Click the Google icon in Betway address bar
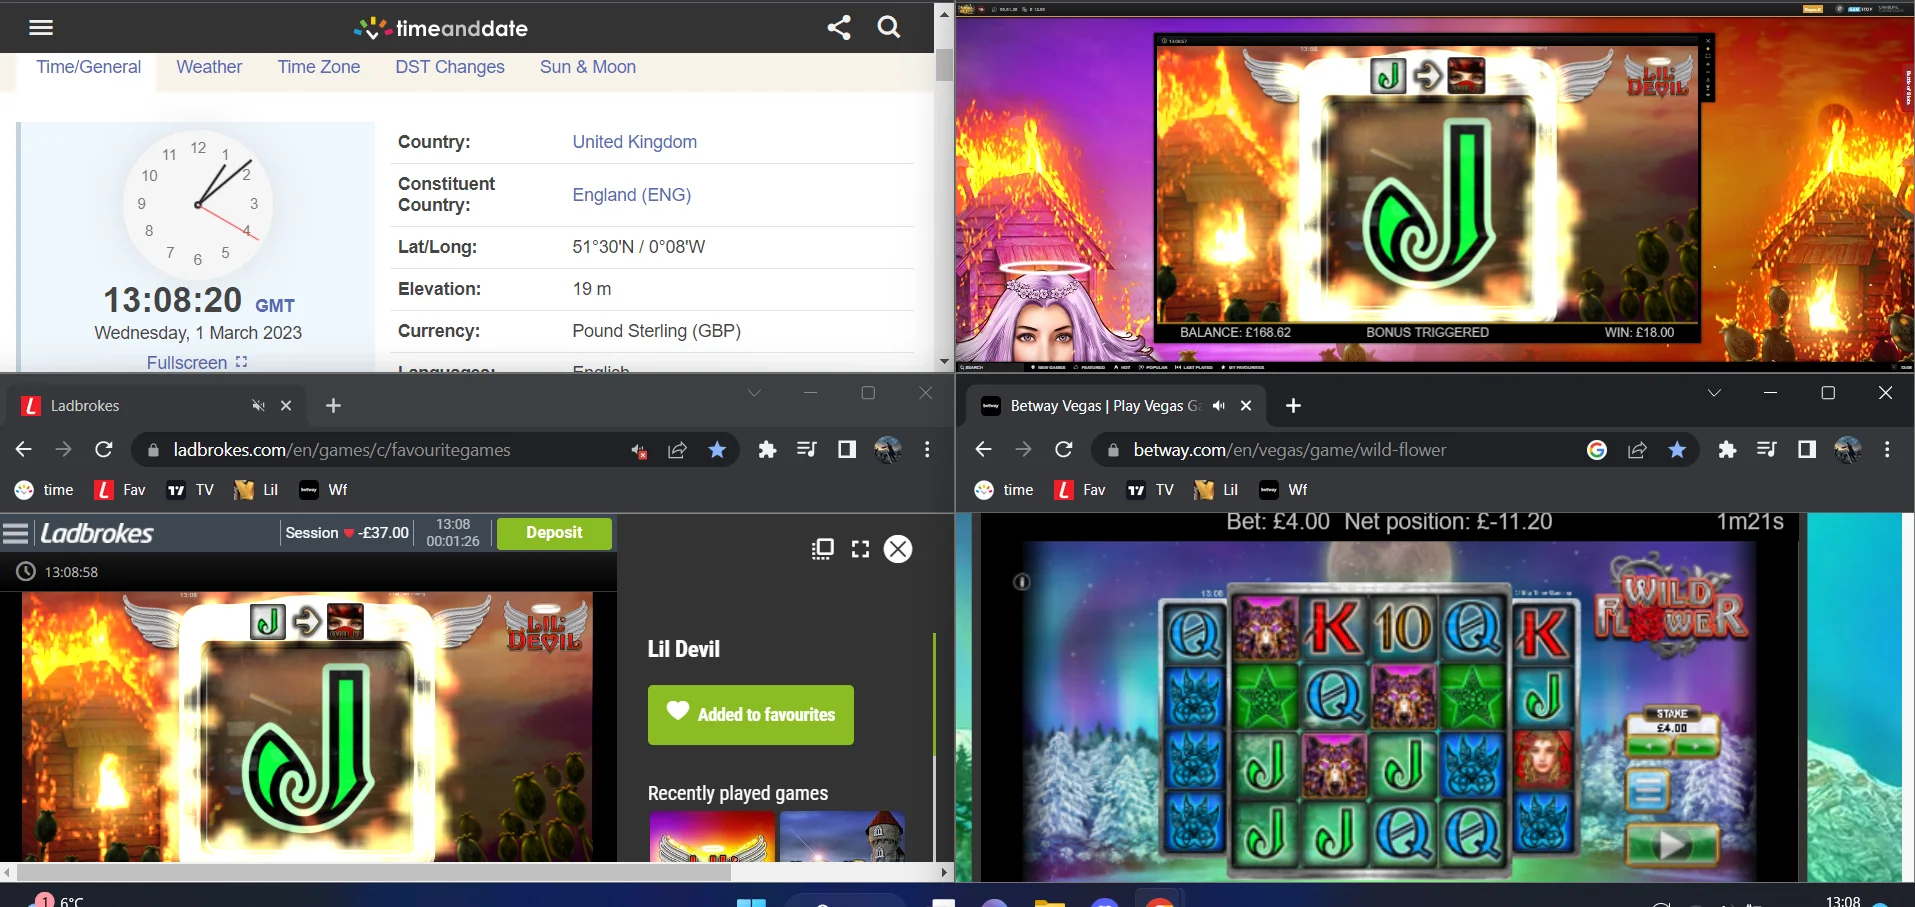1915x907 pixels. [1597, 450]
